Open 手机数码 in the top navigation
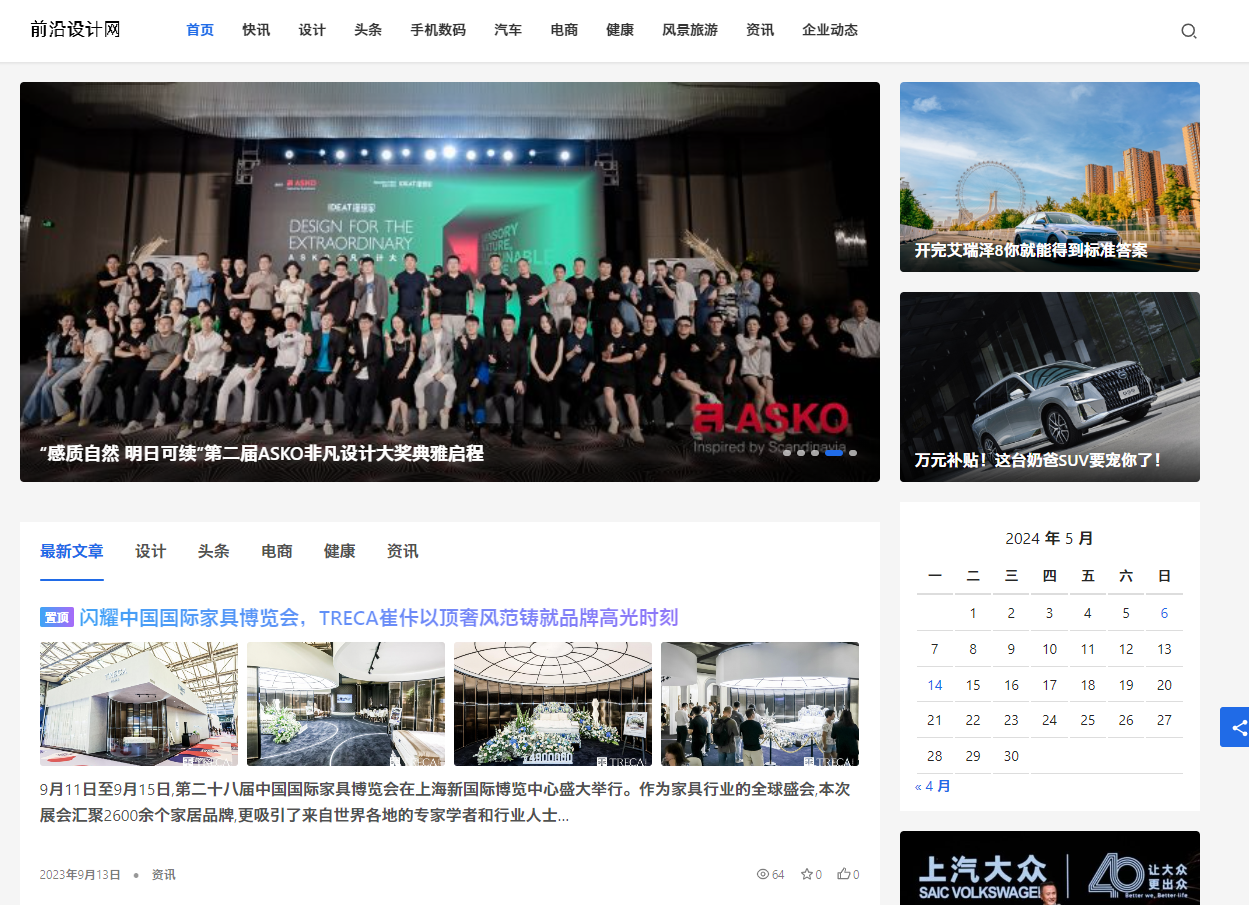This screenshot has height=905, width=1249. 438,30
